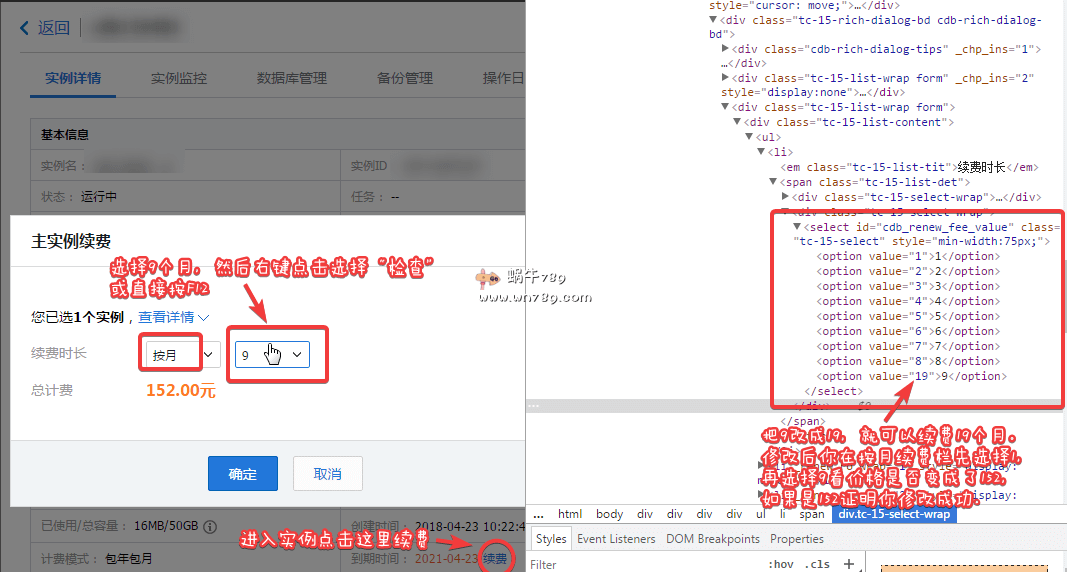1067x572 pixels.
Task: Click the plus icon to add new style rule
Action: tap(849, 564)
